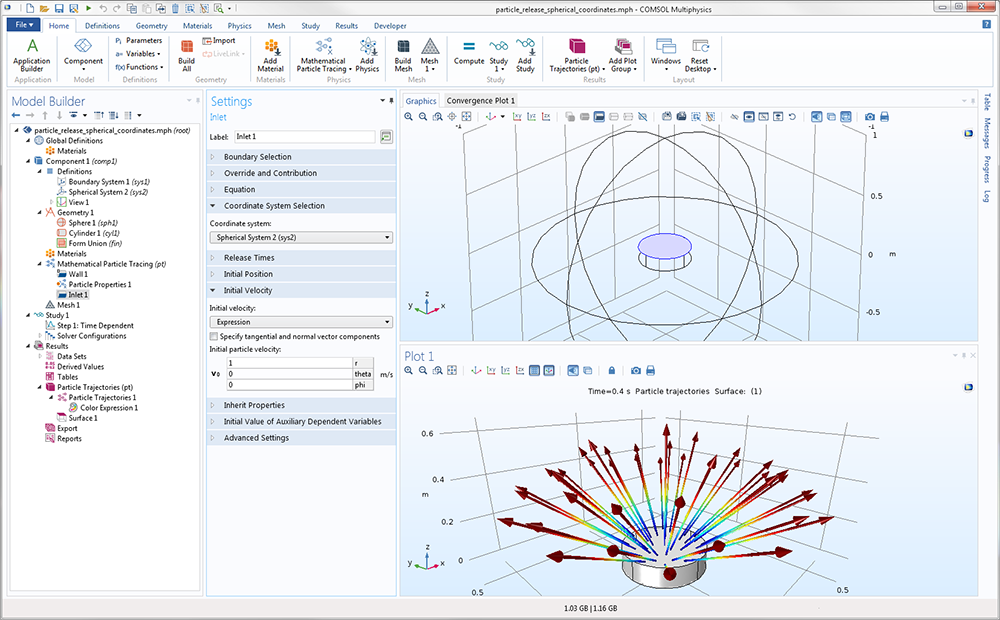
Task: Open the Initial velocity Expression dropdown
Action: 300,322
